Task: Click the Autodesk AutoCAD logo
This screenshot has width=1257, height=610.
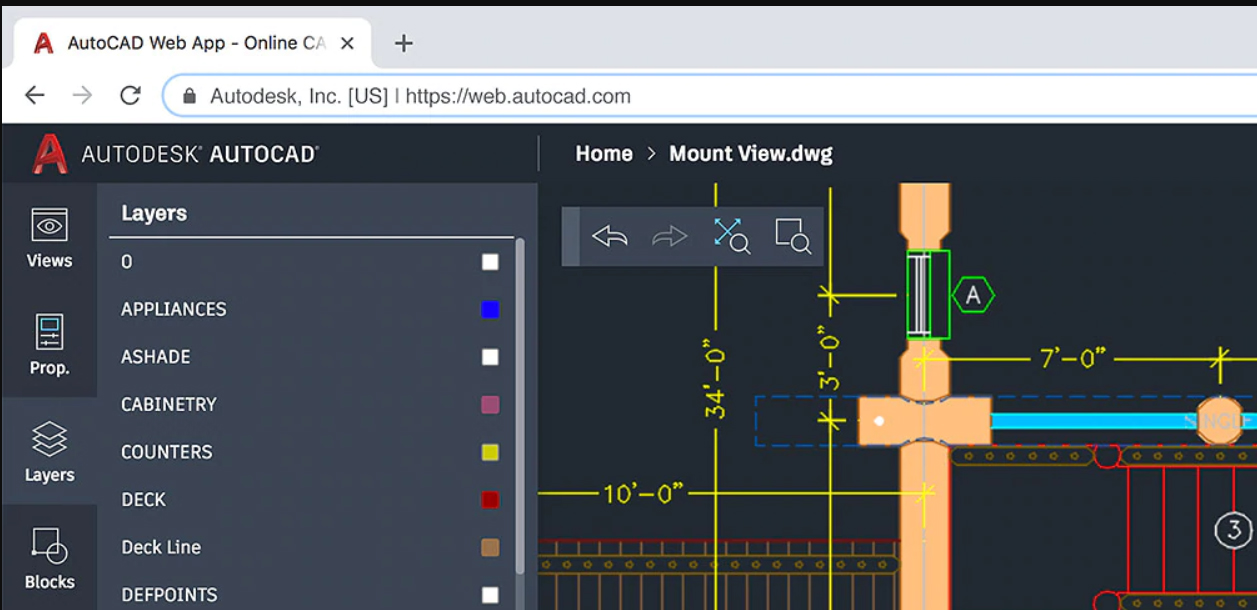Action: pos(176,154)
